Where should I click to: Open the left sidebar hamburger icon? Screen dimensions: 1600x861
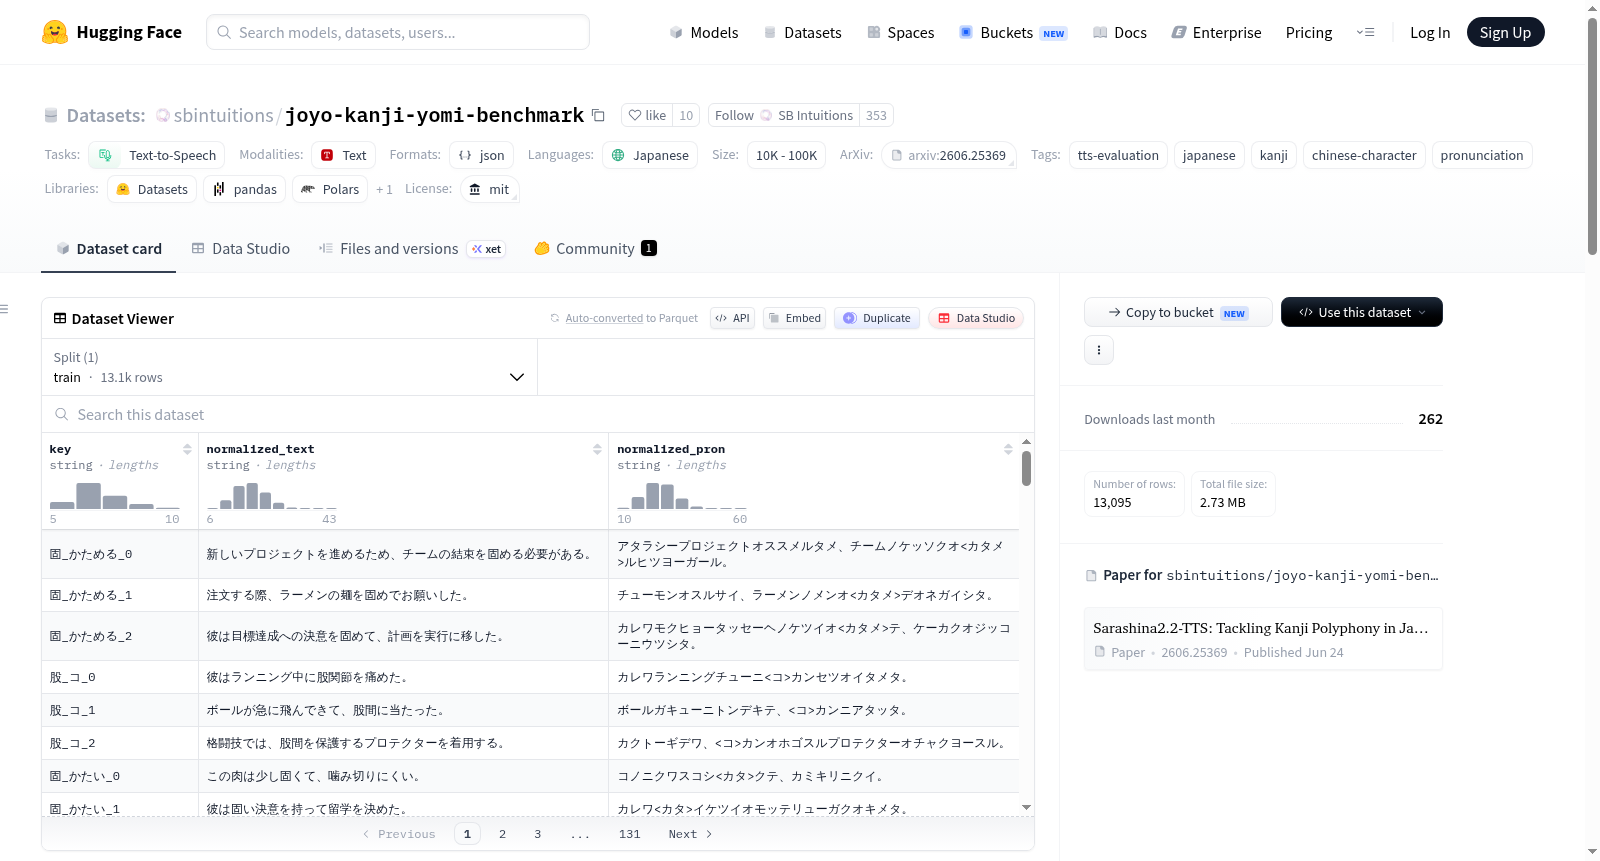point(4,309)
